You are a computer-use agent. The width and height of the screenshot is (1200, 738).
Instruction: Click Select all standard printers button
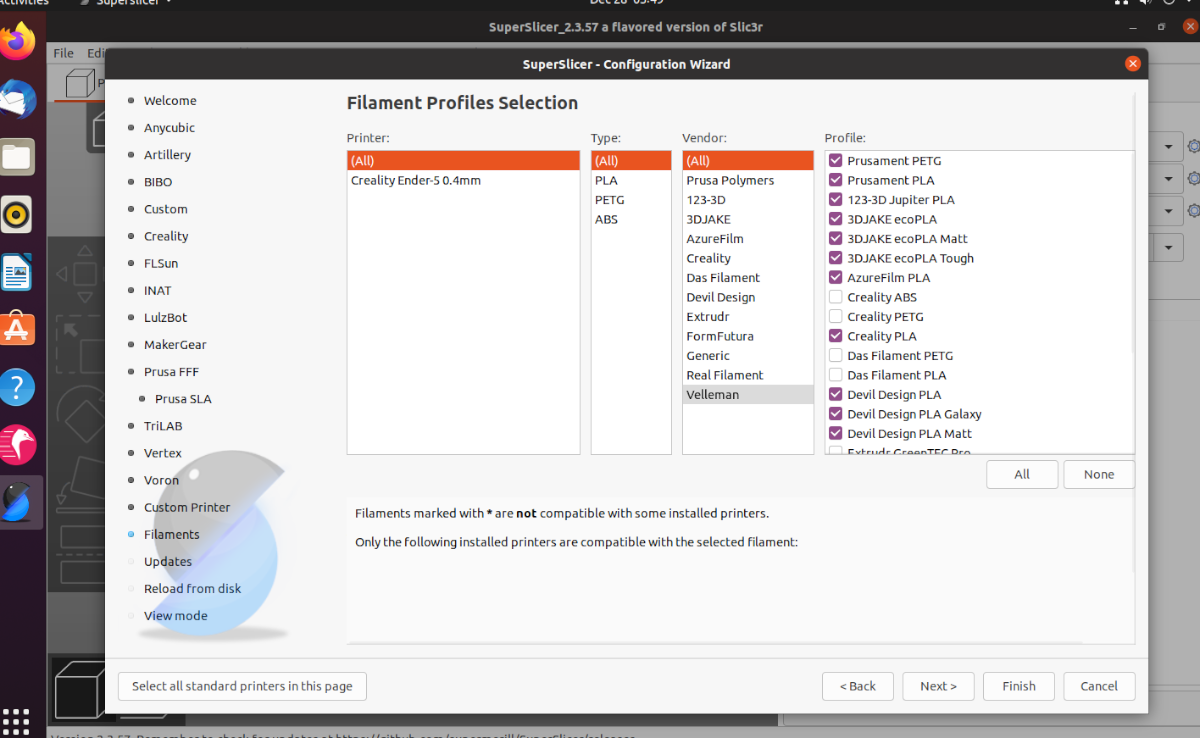point(242,686)
